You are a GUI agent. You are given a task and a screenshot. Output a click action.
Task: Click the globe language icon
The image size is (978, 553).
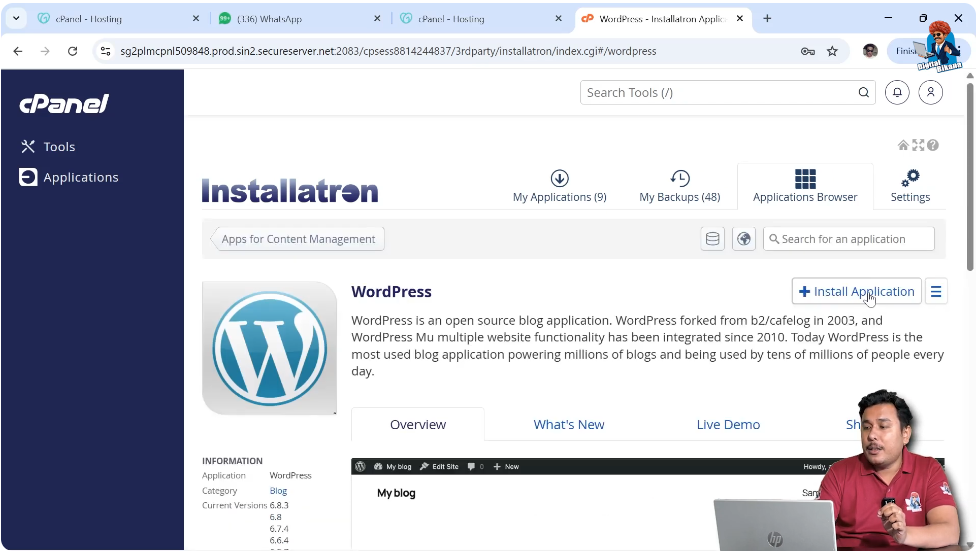point(743,239)
